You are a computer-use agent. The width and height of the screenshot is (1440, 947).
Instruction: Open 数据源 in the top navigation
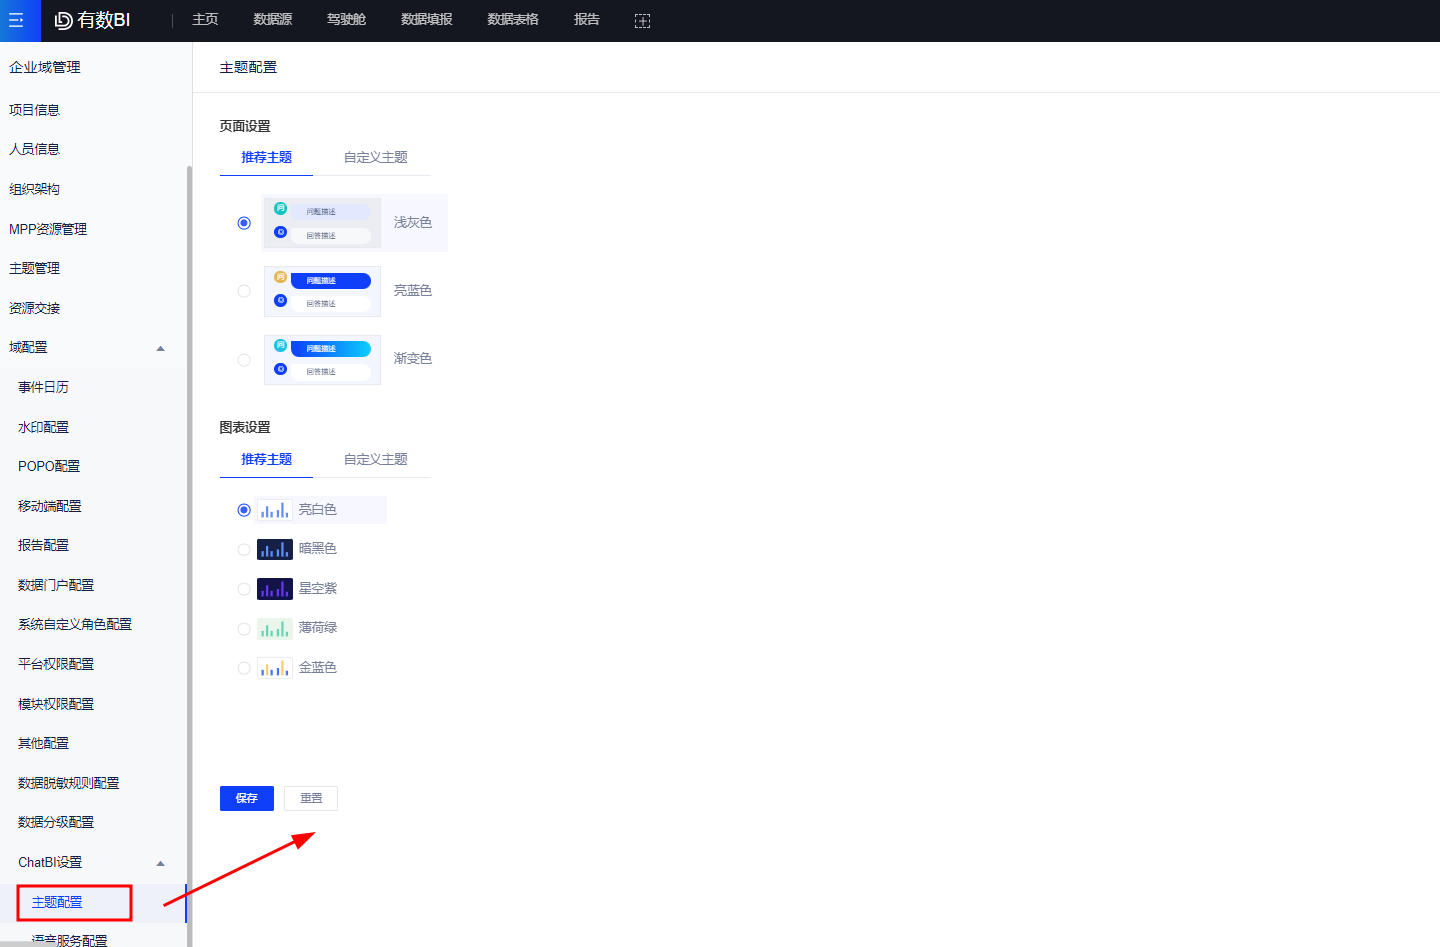point(272,20)
